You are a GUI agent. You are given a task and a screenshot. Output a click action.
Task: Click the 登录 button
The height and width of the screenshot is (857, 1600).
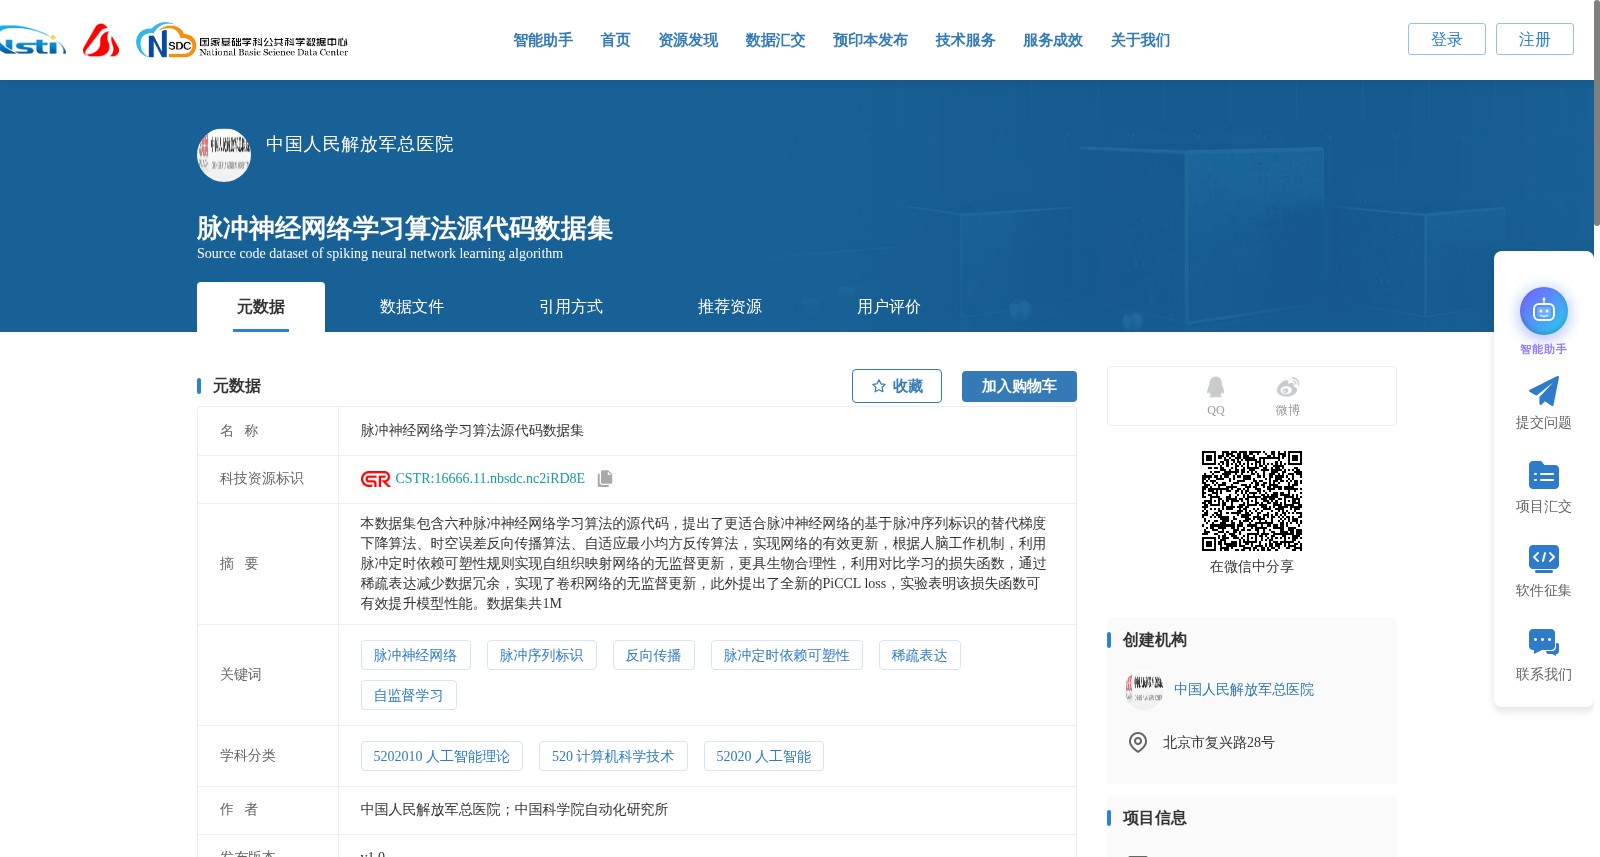(1447, 39)
